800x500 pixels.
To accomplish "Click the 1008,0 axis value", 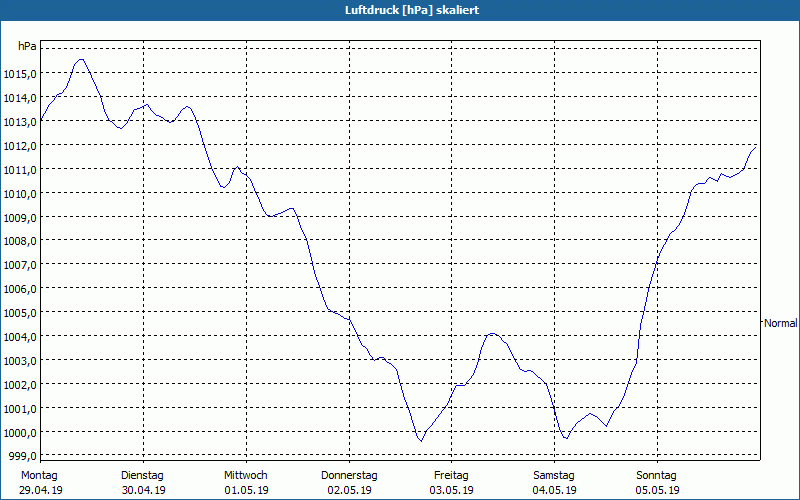I will [20, 241].
